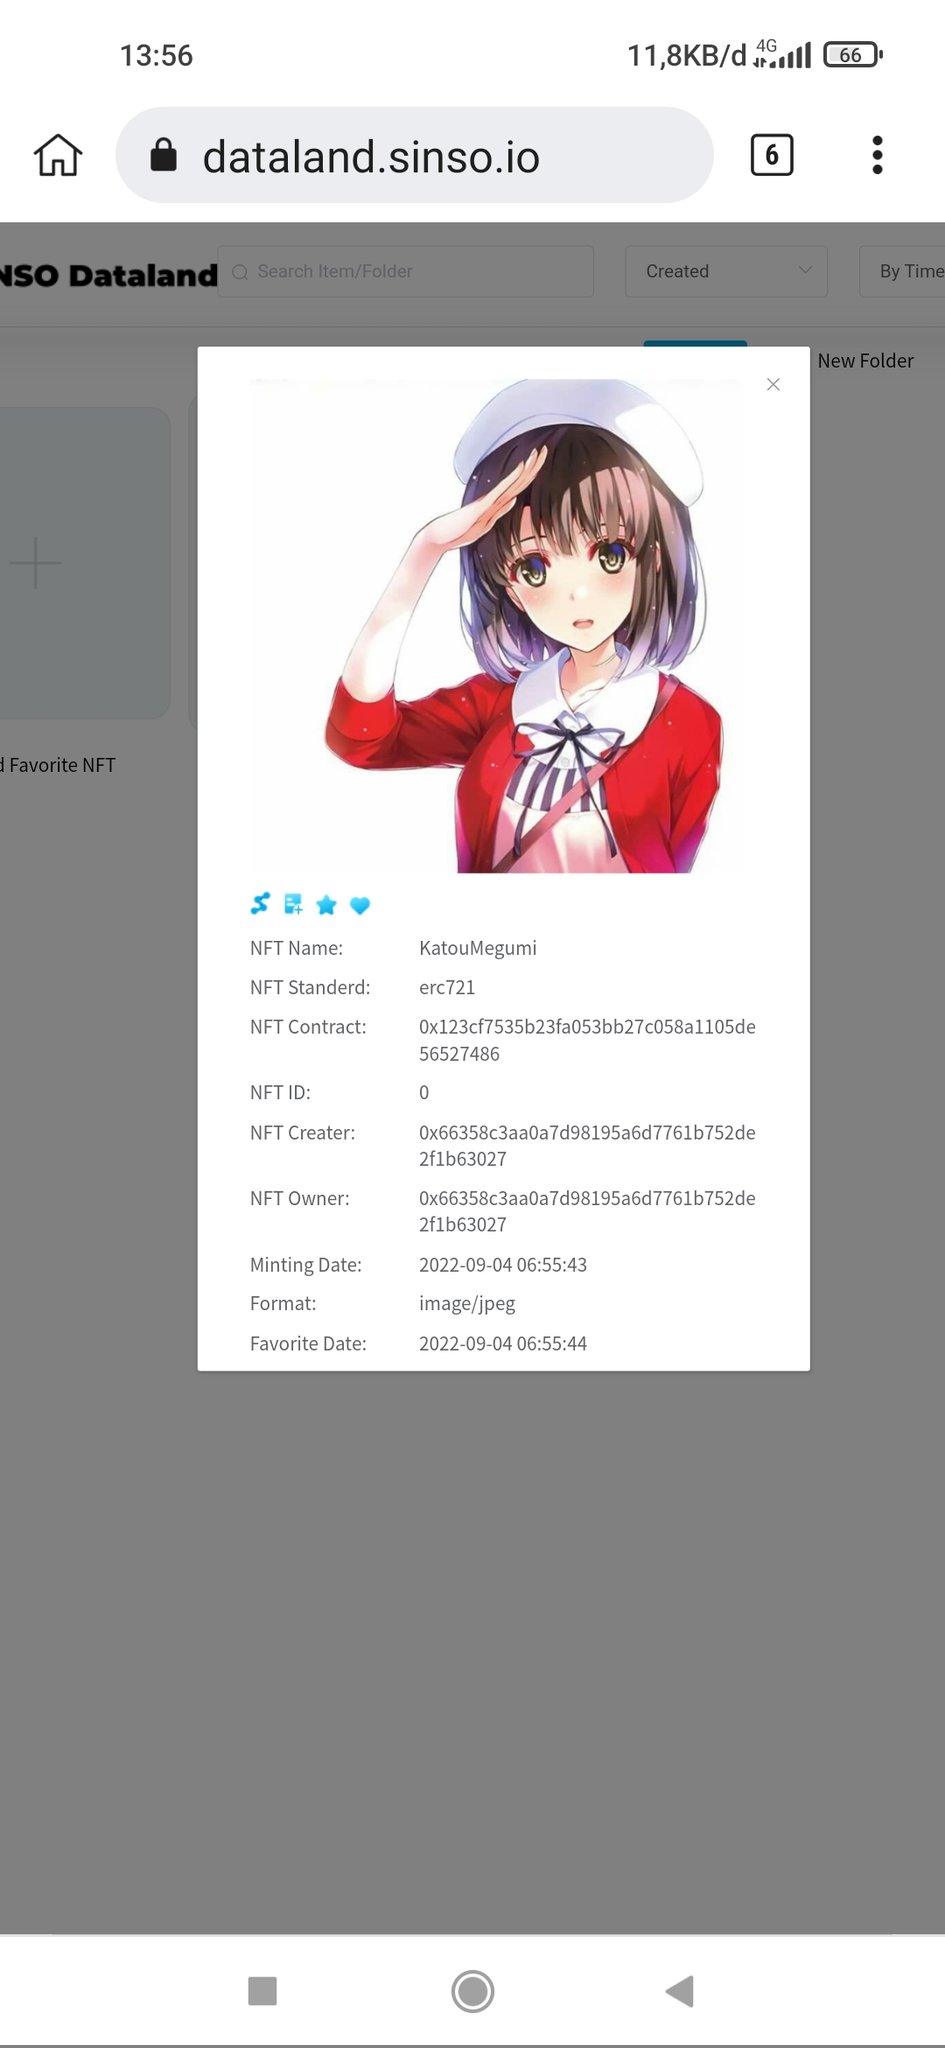
Task: Select Favorite Date 2022-09-04 06:55:44
Action: click(503, 1344)
